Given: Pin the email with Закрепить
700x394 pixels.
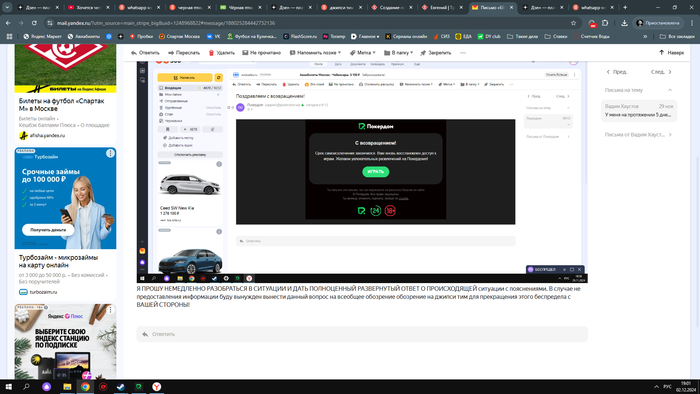Looking at the screenshot, I should tap(436, 53).
